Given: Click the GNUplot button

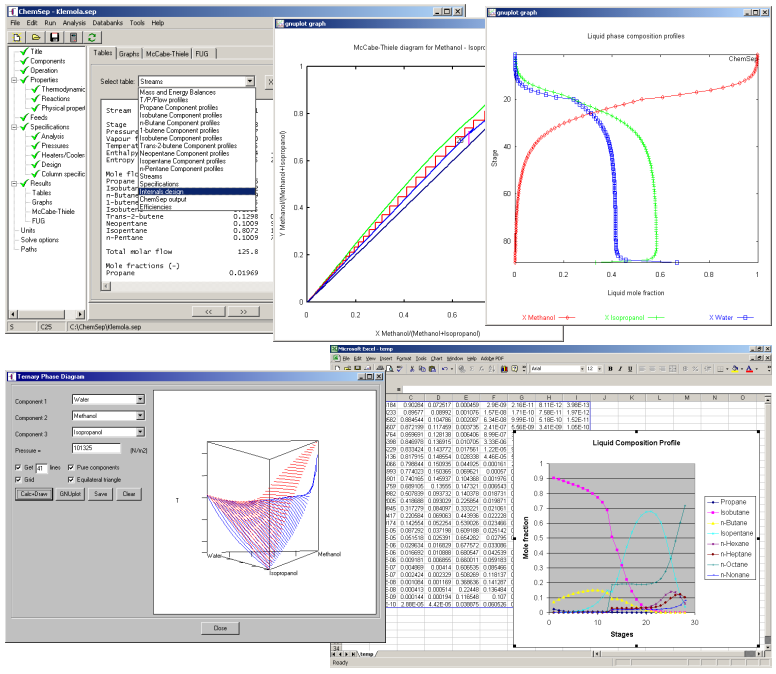Looking at the screenshot, I should tap(70, 494).
